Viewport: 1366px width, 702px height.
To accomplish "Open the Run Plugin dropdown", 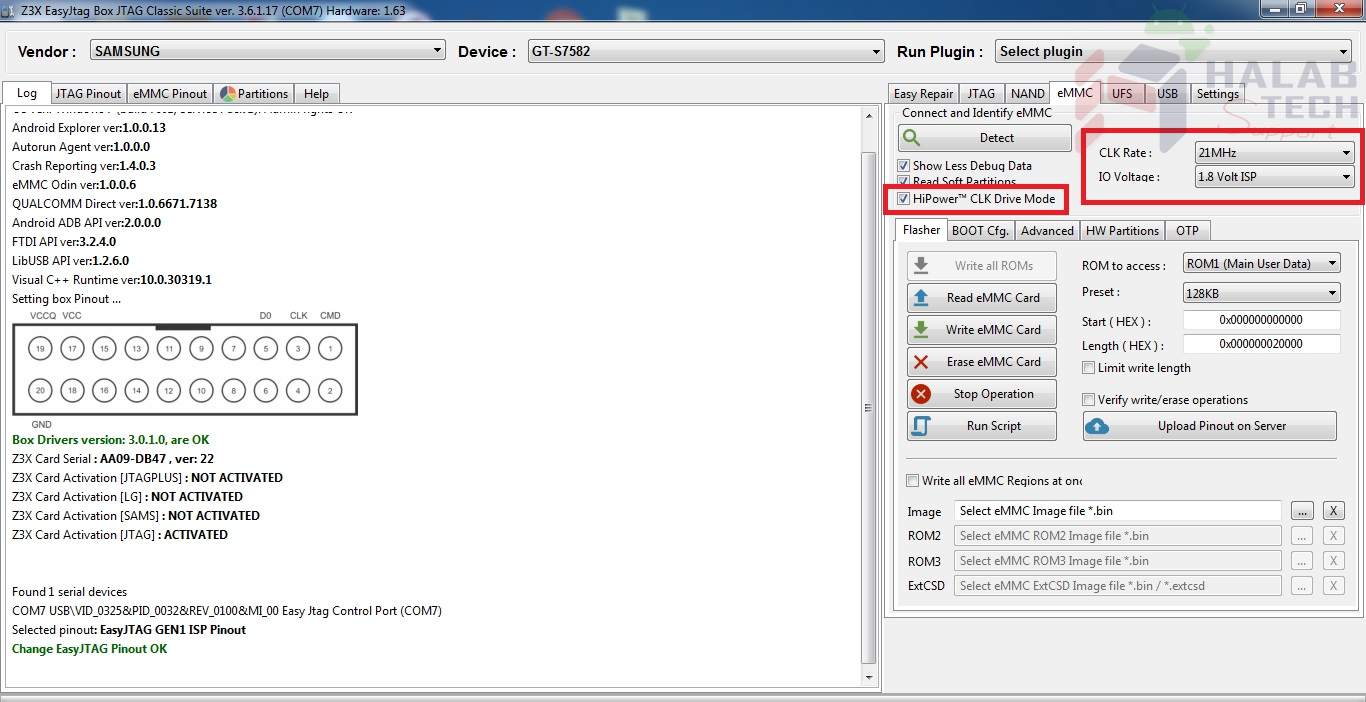I will click(x=1173, y=51).
